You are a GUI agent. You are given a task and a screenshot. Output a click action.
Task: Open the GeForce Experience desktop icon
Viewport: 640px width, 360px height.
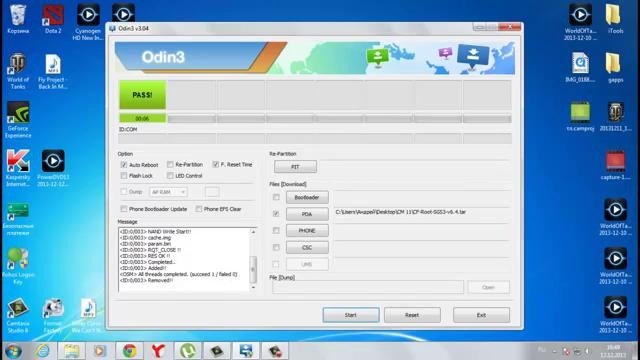[x=18, y=120]
